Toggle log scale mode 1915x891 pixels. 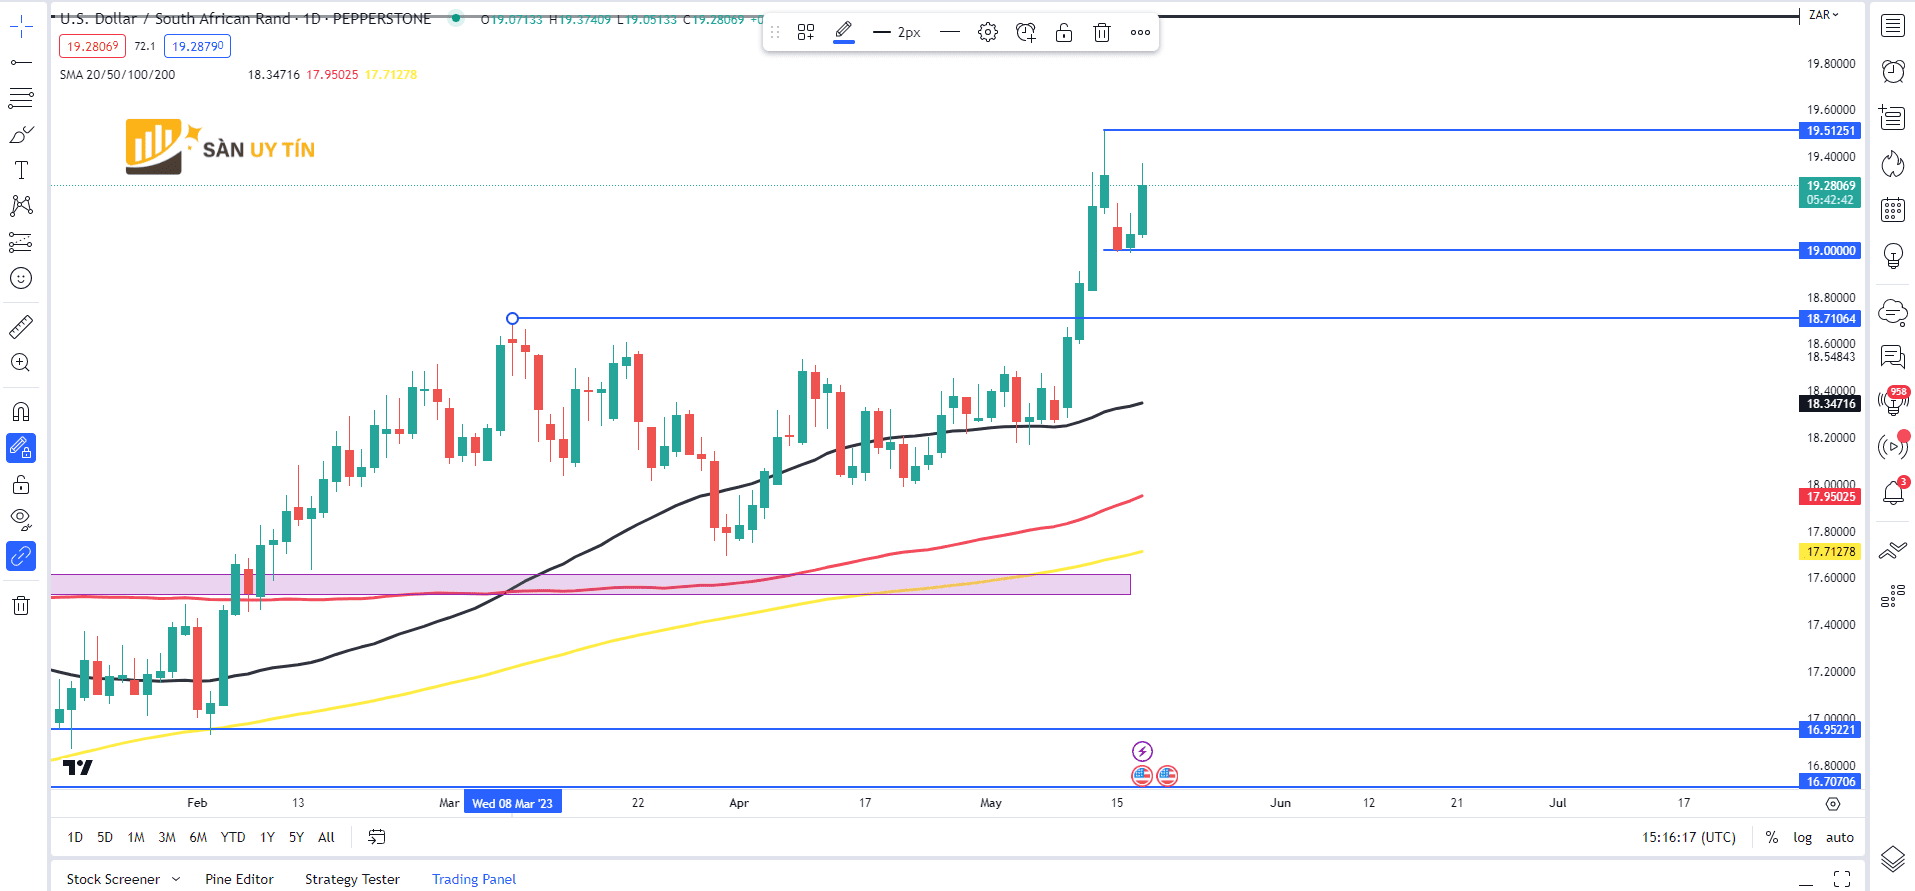click(x=1802, y=838)
